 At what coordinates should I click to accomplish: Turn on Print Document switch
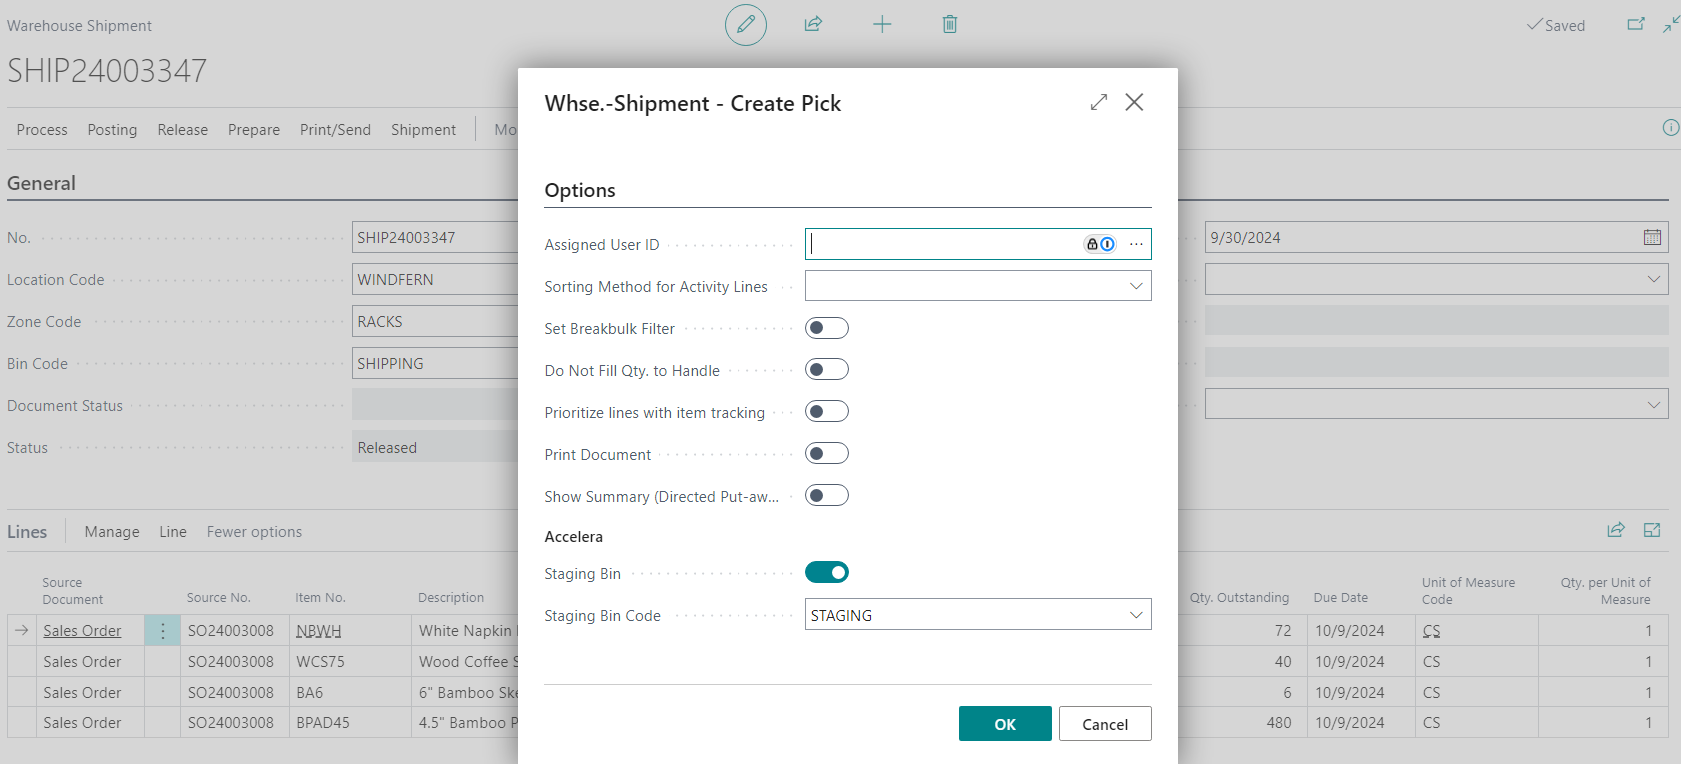tap(827, 454)
